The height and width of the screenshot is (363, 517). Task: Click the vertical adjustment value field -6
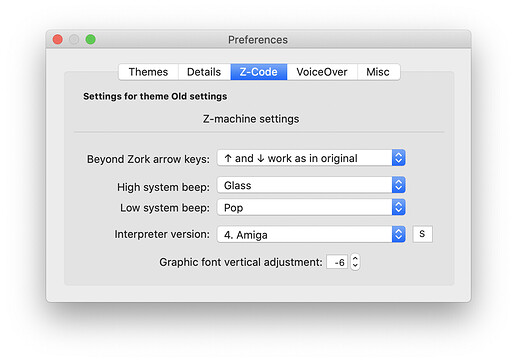tap(337, 262)
